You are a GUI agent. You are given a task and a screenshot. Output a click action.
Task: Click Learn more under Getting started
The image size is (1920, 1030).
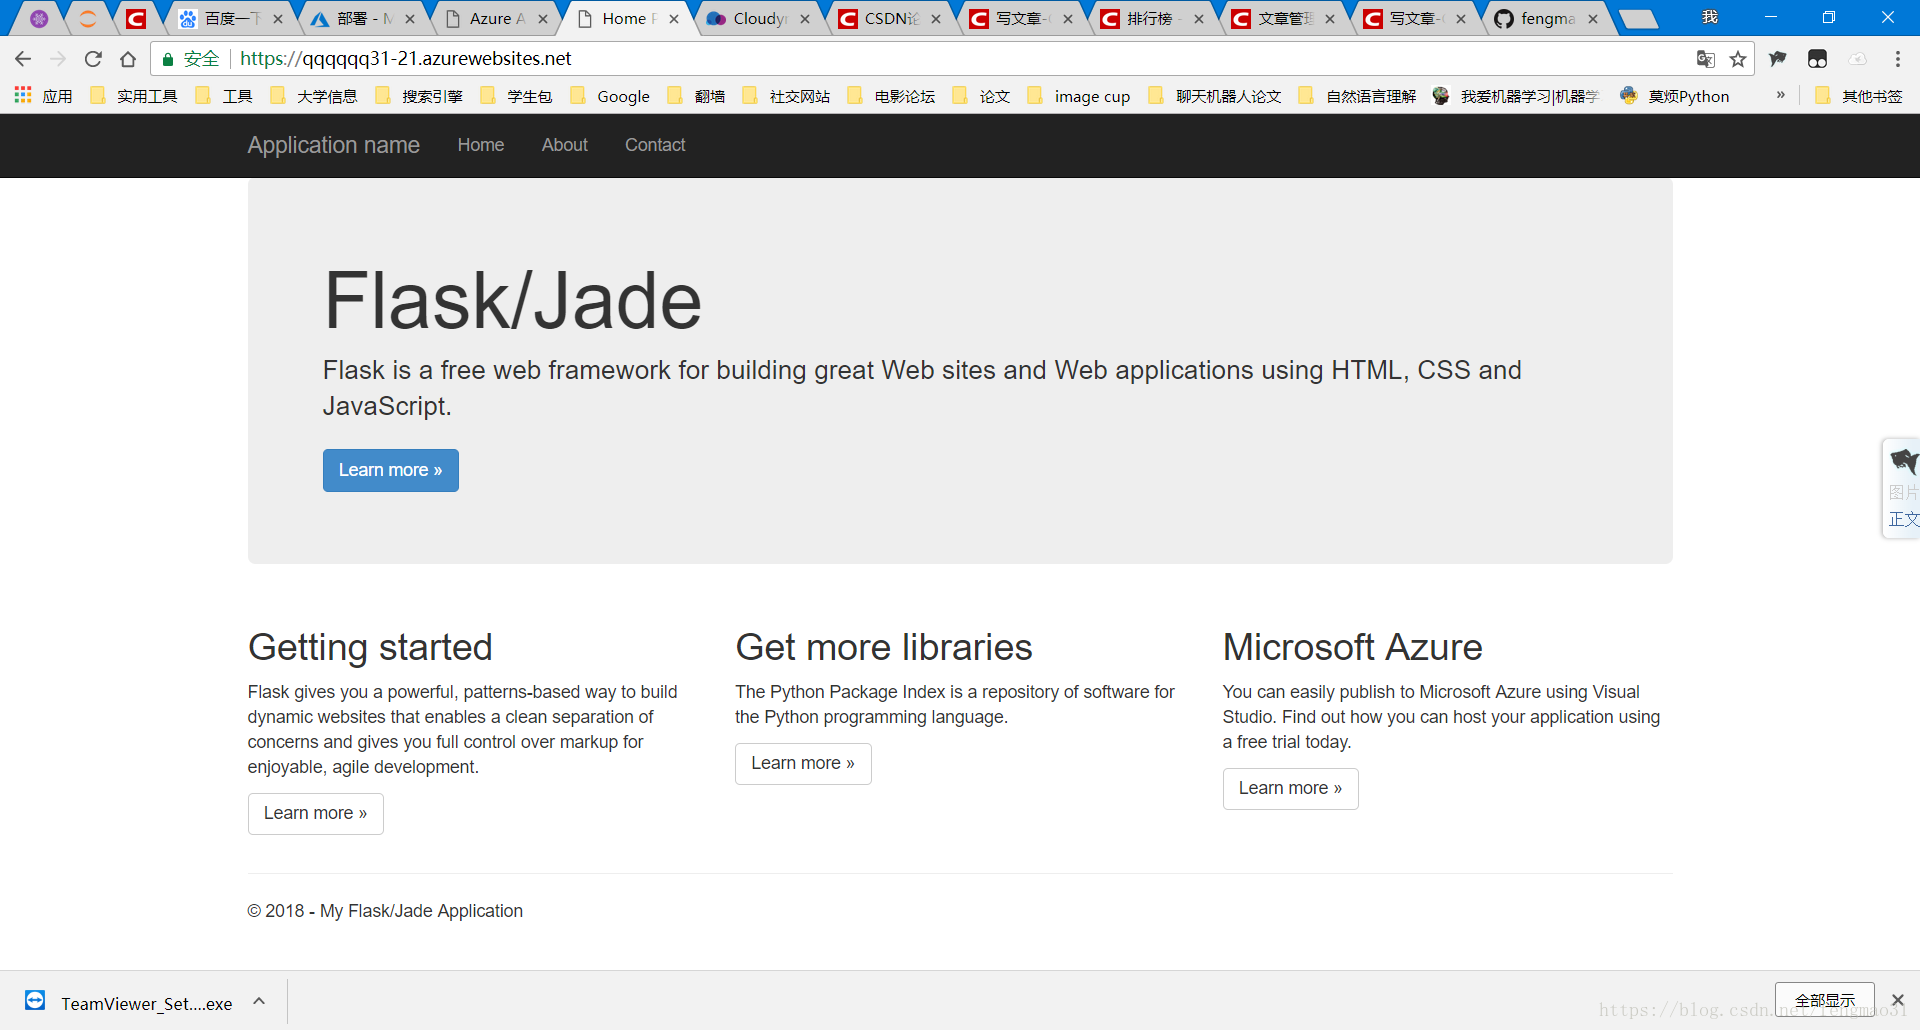(x=316, y=813)
